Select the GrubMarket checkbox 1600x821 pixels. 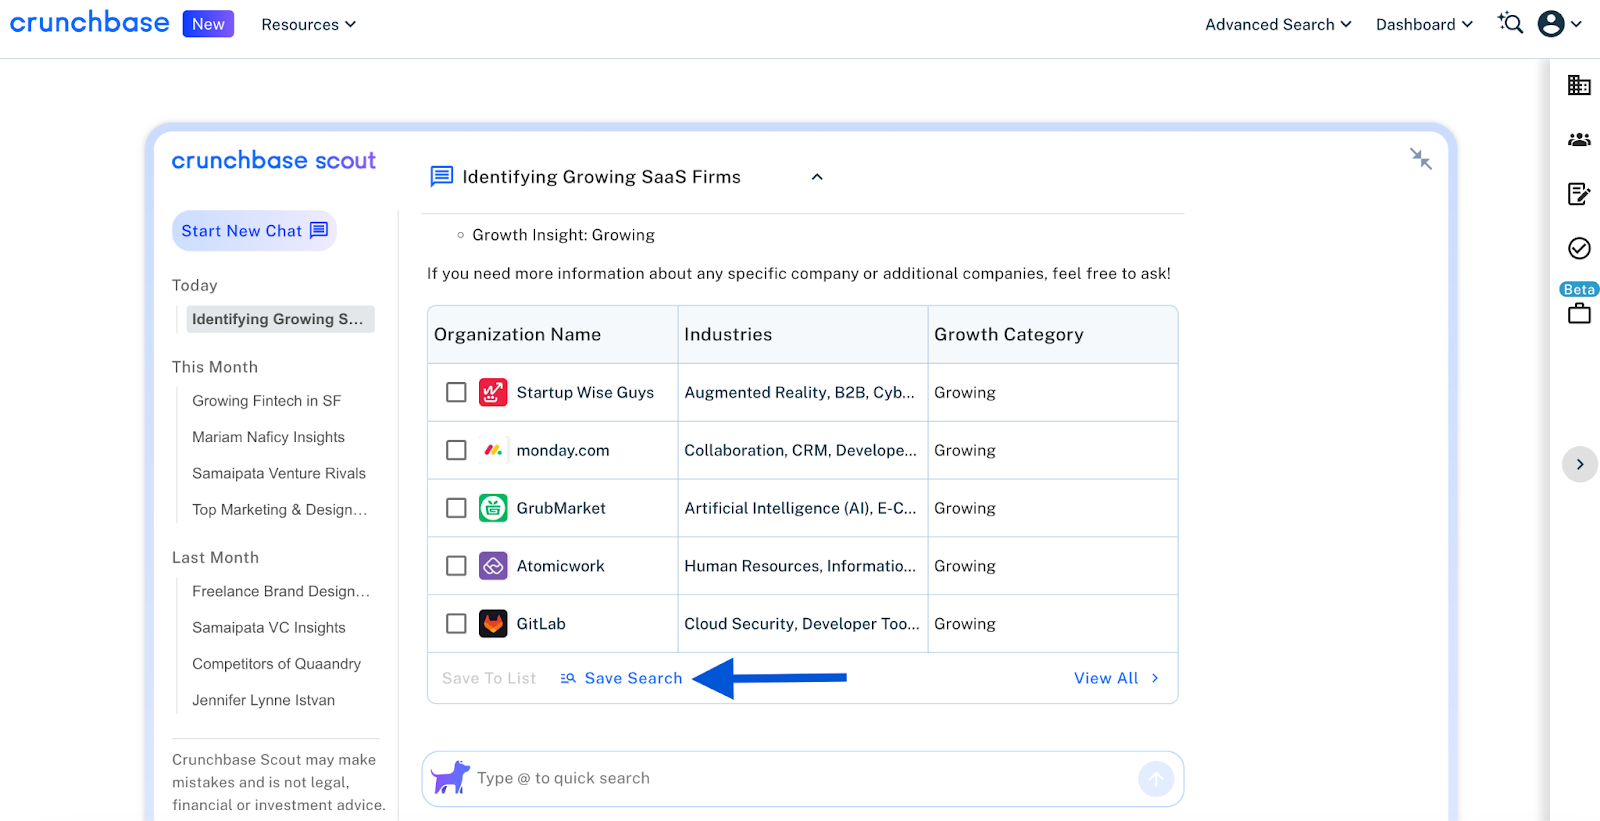click(456, 508)
